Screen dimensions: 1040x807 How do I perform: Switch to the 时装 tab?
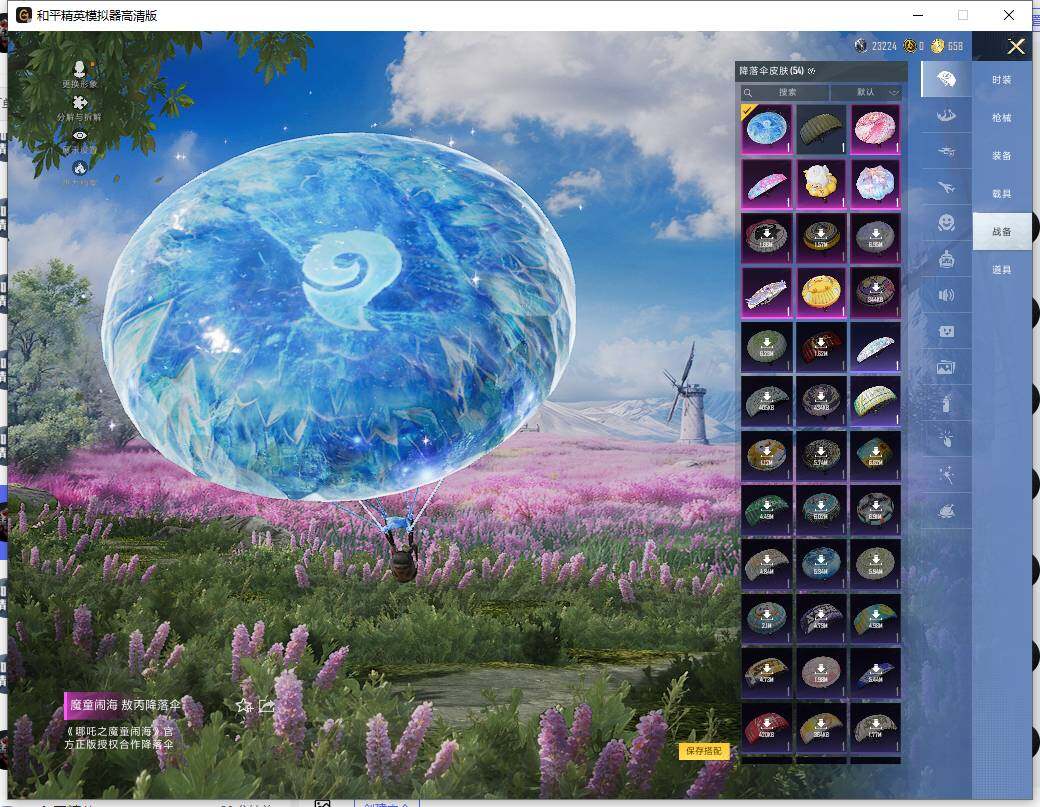(1001, 80)
